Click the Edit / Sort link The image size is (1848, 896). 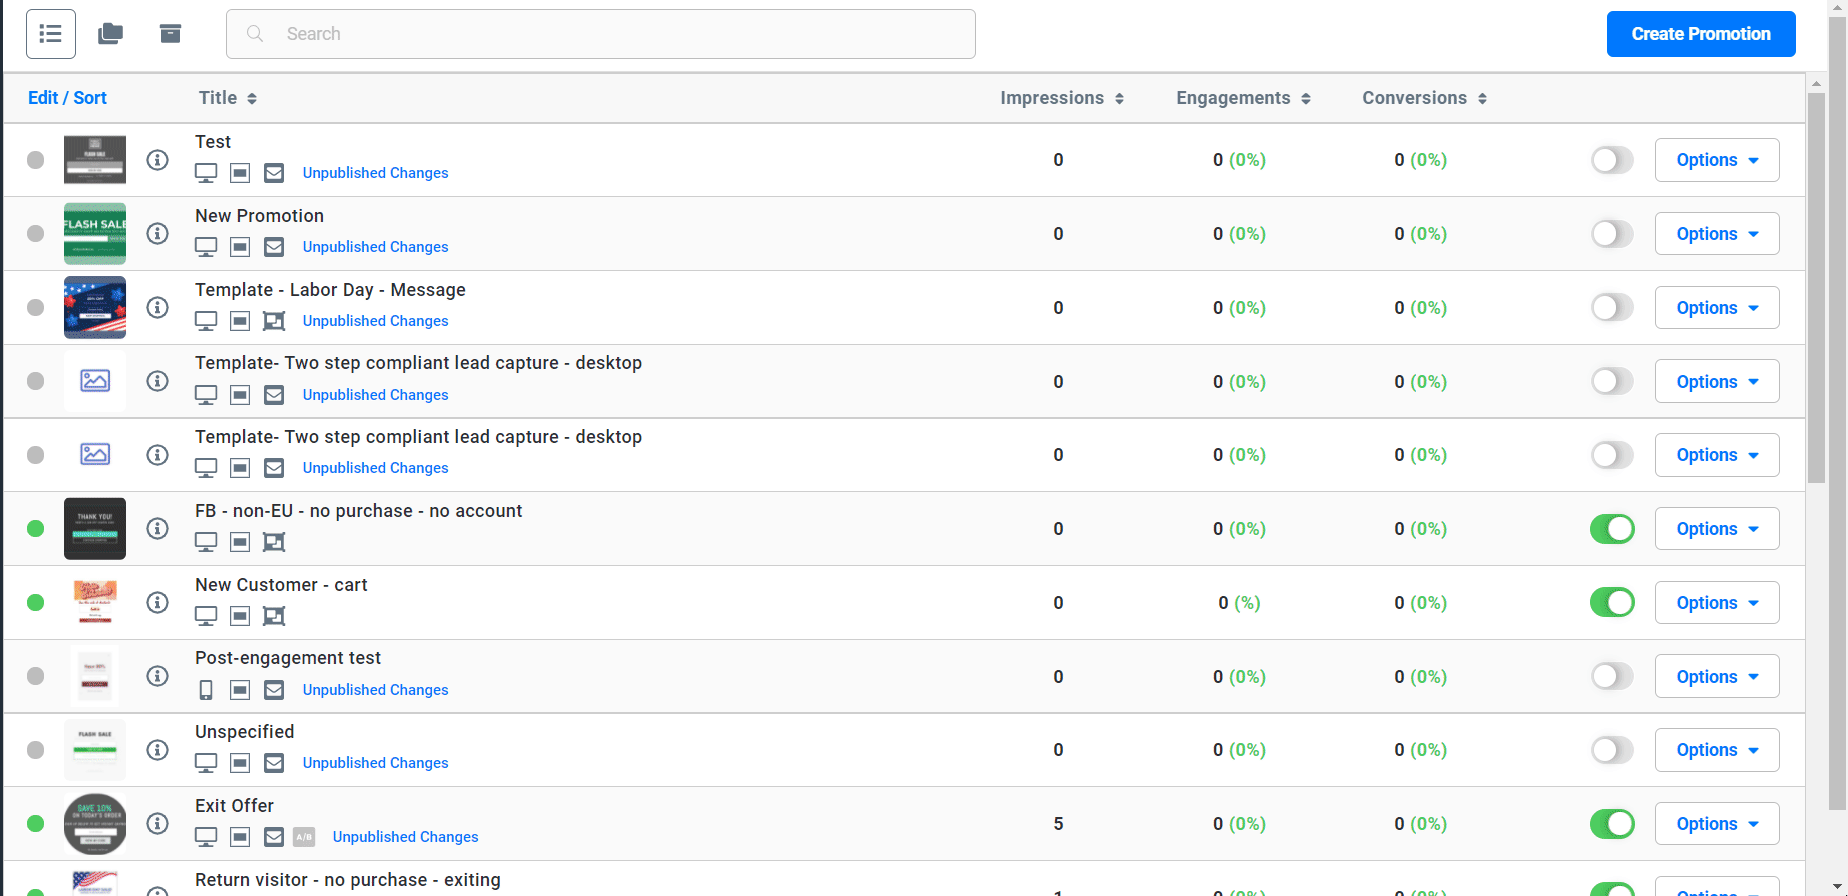click(x=67, y=98)
